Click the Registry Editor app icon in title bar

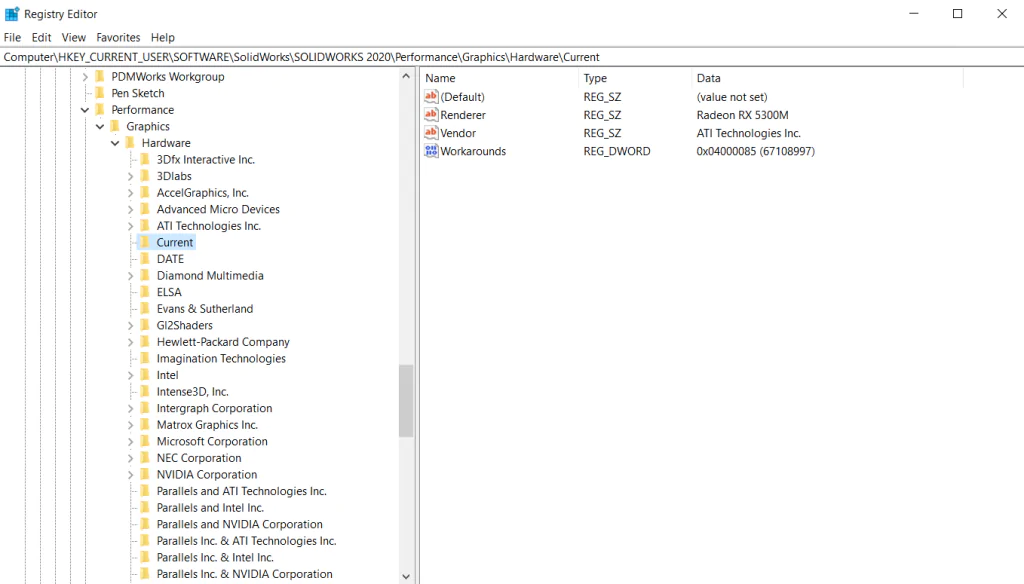click(x=12, y=14)
